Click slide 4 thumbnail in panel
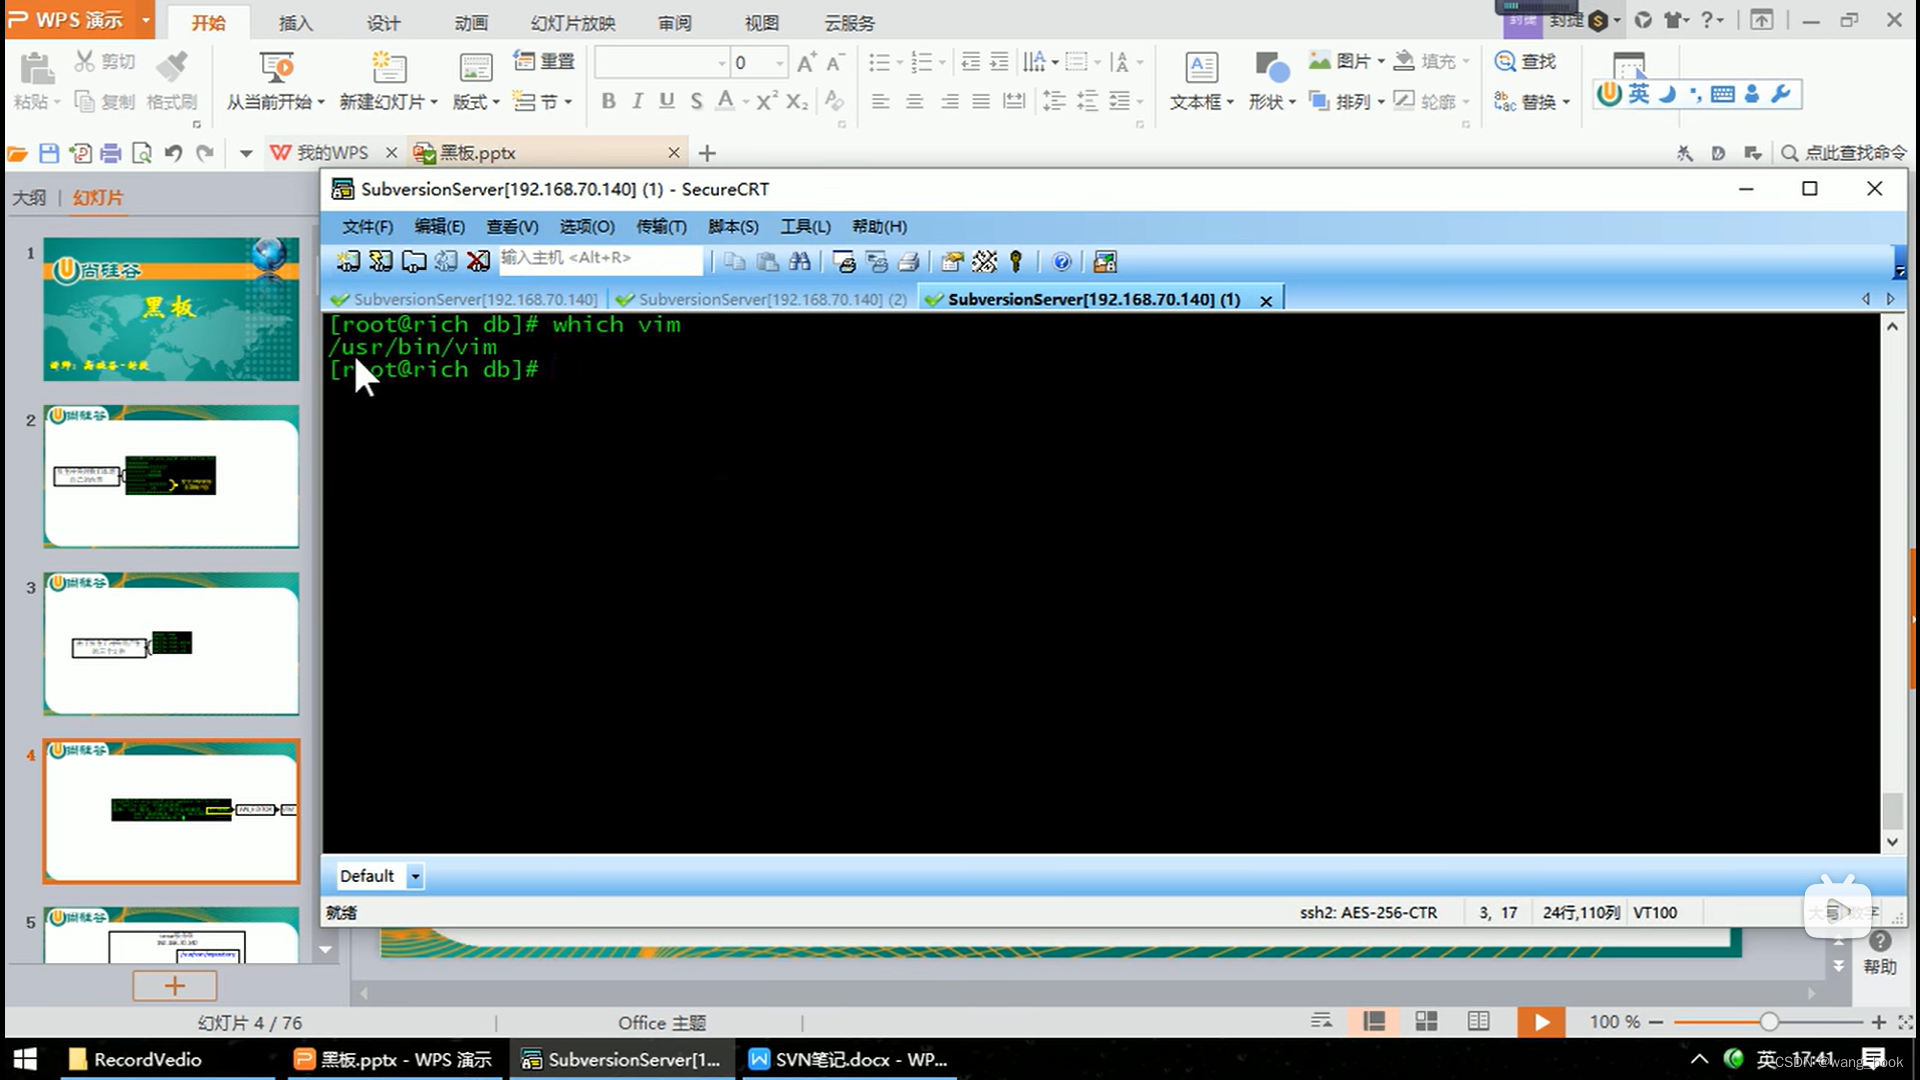1920x1080 pixels. (171, 810)
